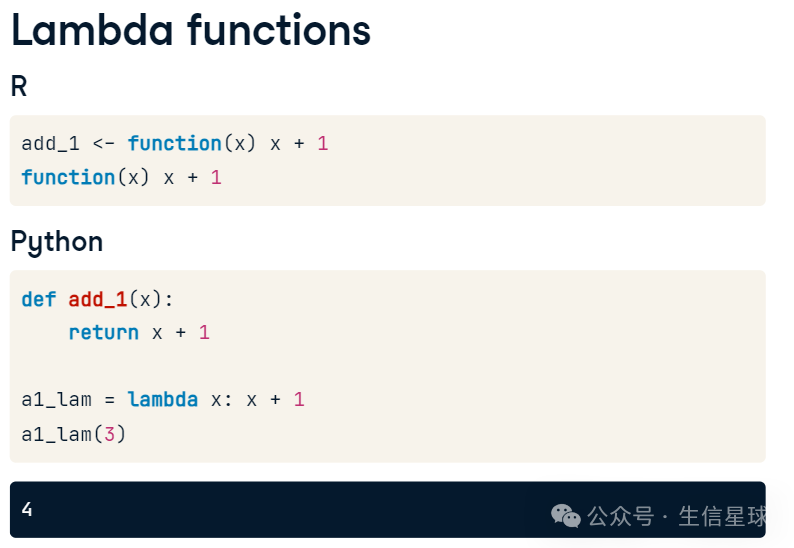794x548 pixels.
Task: Click the WeChat logo icon in watermark
Action: [x=566, y=516]
